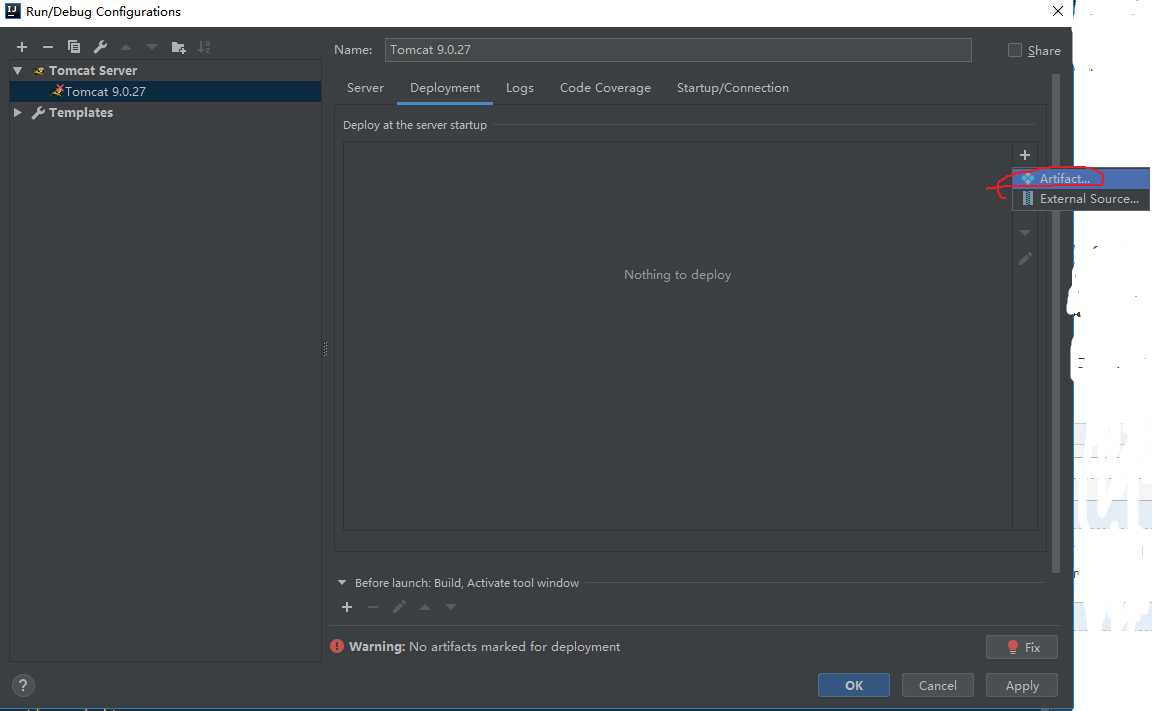The width and height of the screenshot is (1152, 711).
Task: Switch to the Startup/Connection tab
Action: tap(732, 87)
